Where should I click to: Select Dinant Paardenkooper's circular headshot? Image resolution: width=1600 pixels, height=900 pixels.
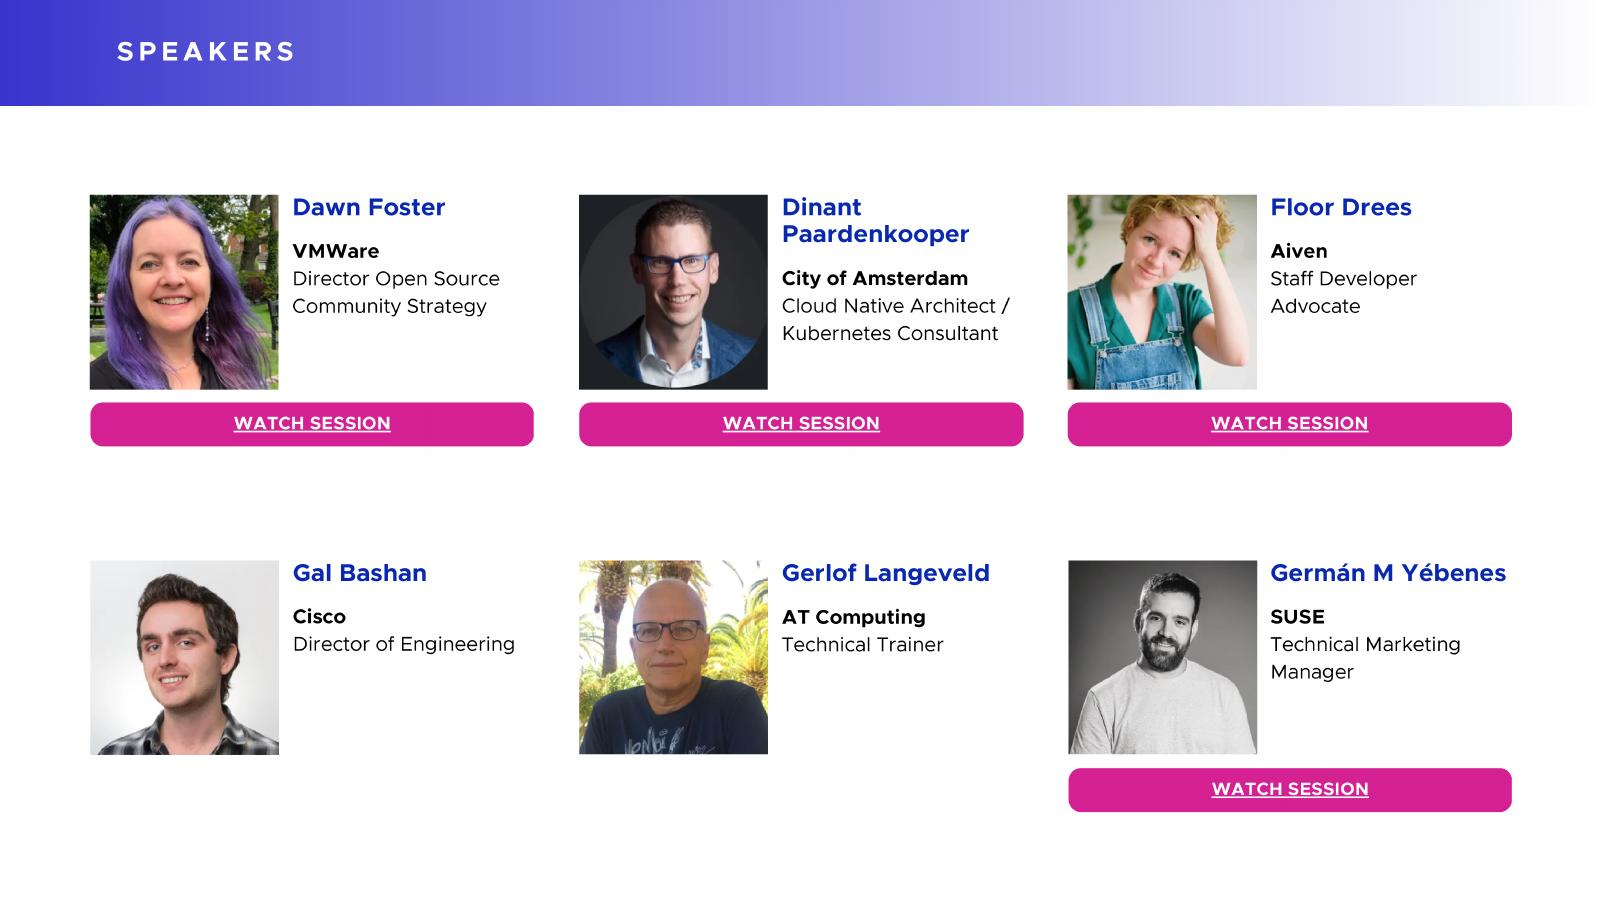point(673,292)
